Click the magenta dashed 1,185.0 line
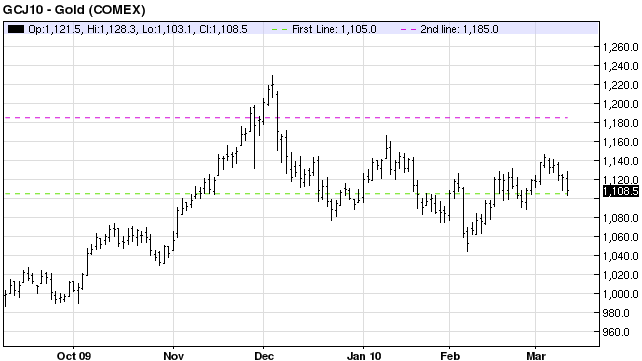 click(286, 118)
